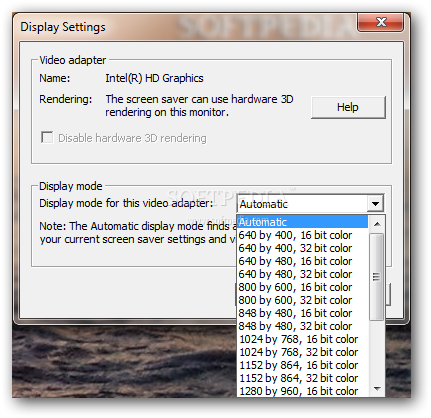Choose 848 by 480, 32 bit color
Viewport: 431px width, 418px height.
303,326
